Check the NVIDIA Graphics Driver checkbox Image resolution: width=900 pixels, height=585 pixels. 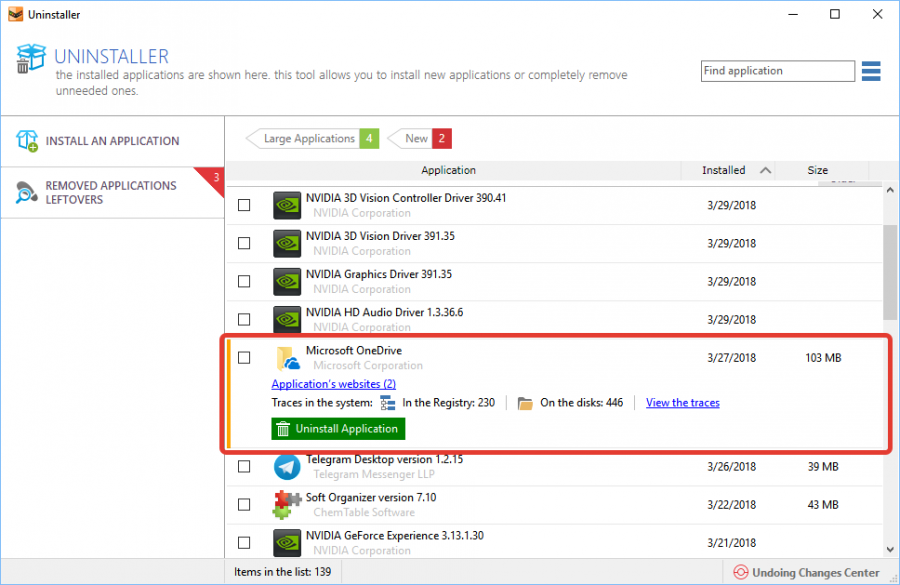pyautogui.click(x=244, y=281)
